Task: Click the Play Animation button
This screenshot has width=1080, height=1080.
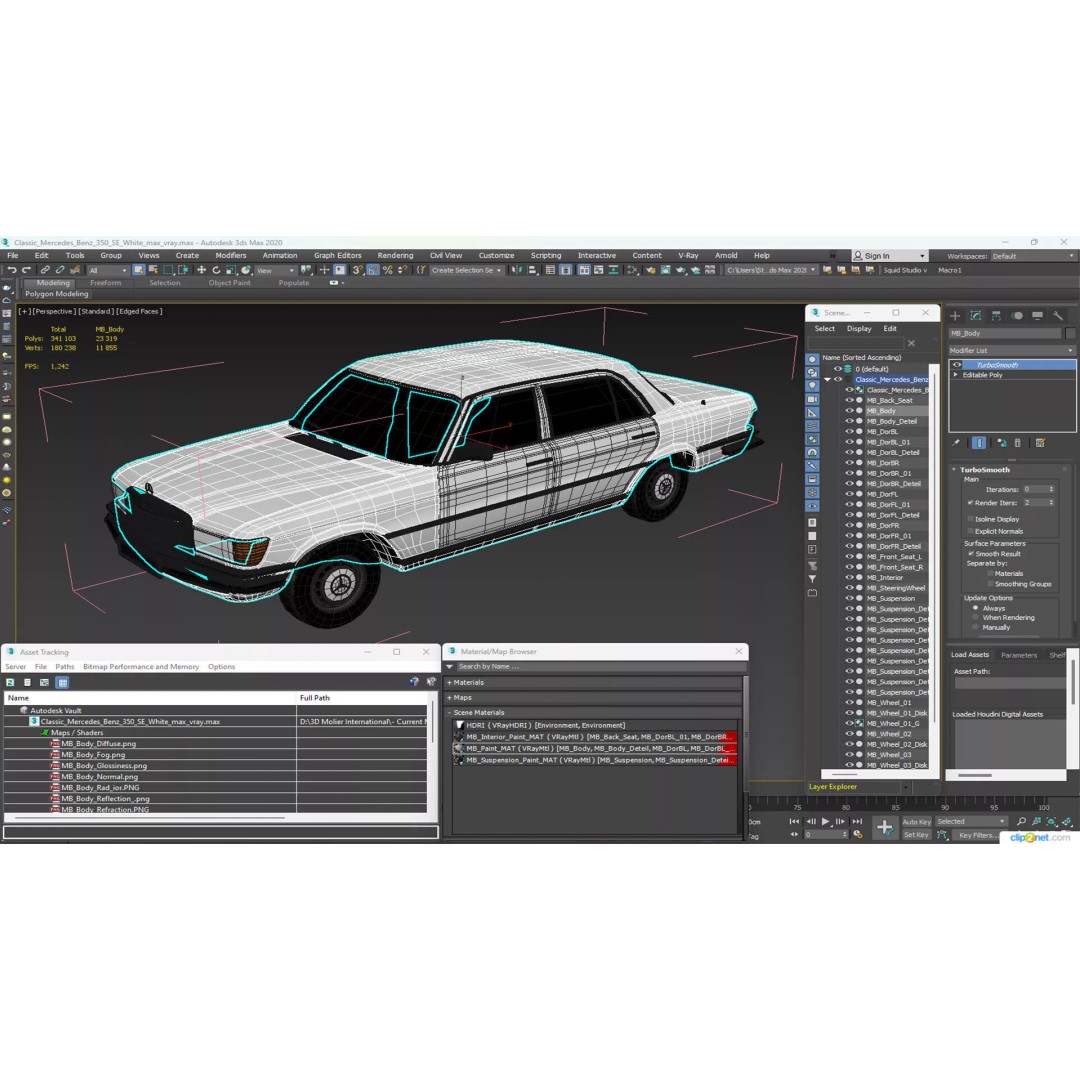Action: click(825, 821)
